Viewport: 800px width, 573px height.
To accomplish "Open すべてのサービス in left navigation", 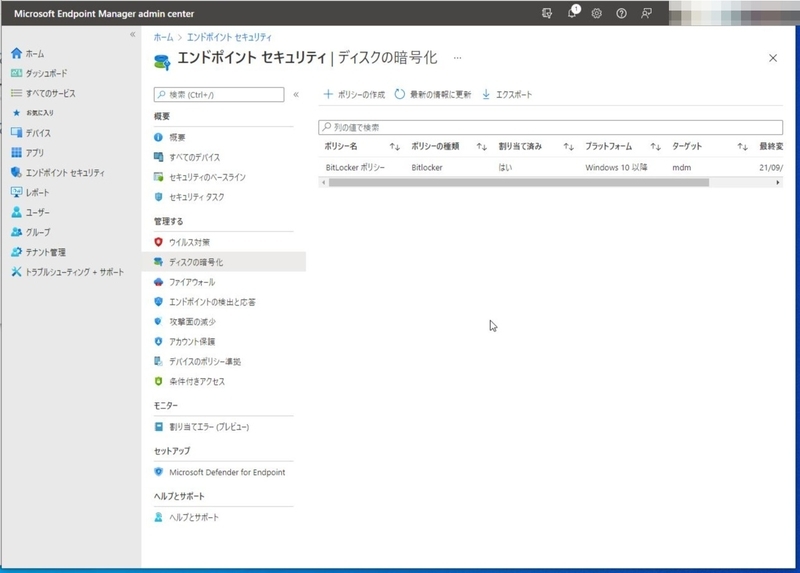I will point(50,93).
